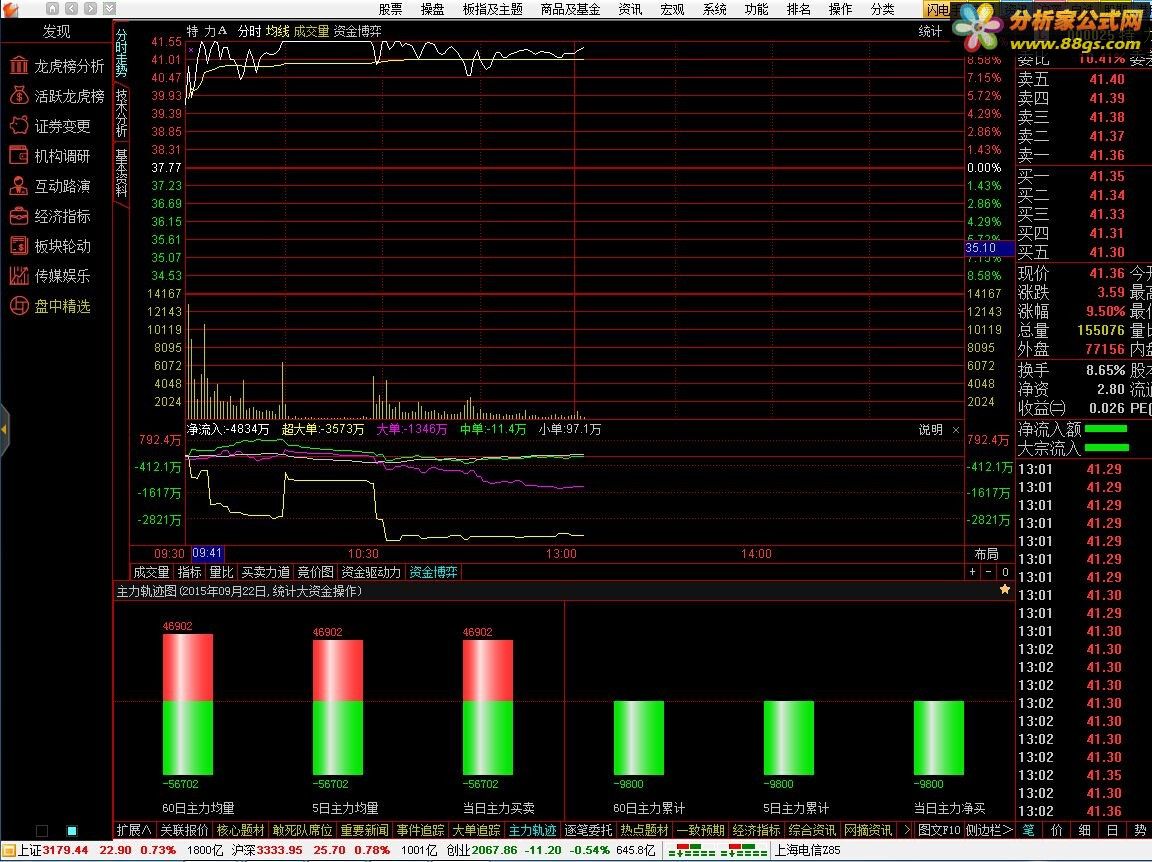Select the 分时走势 vertical tab

121,52
